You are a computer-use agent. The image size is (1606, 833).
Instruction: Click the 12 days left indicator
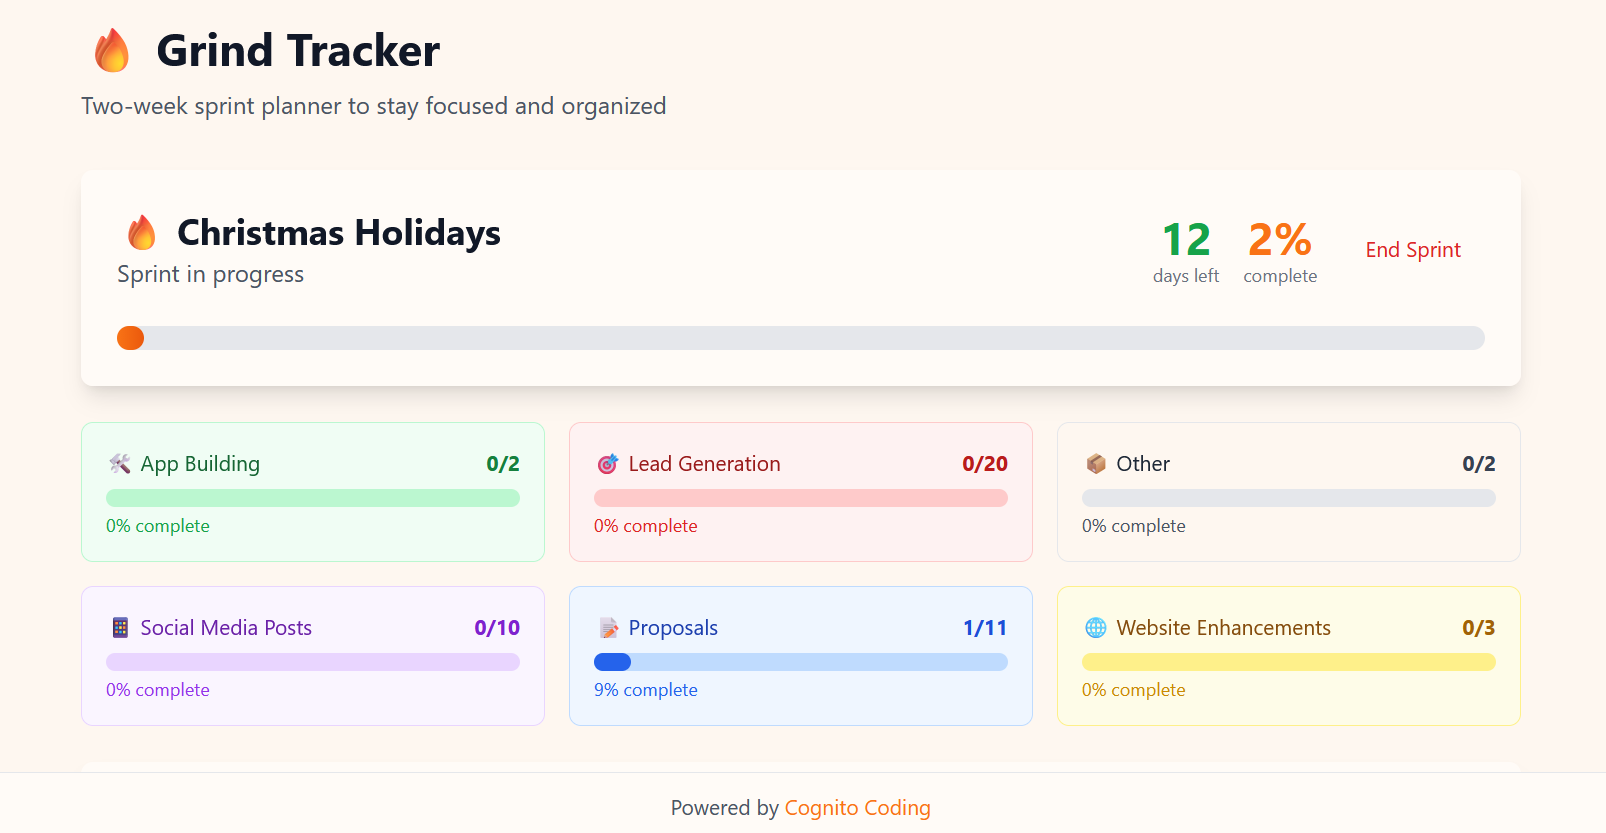[x=1185, y=250]
